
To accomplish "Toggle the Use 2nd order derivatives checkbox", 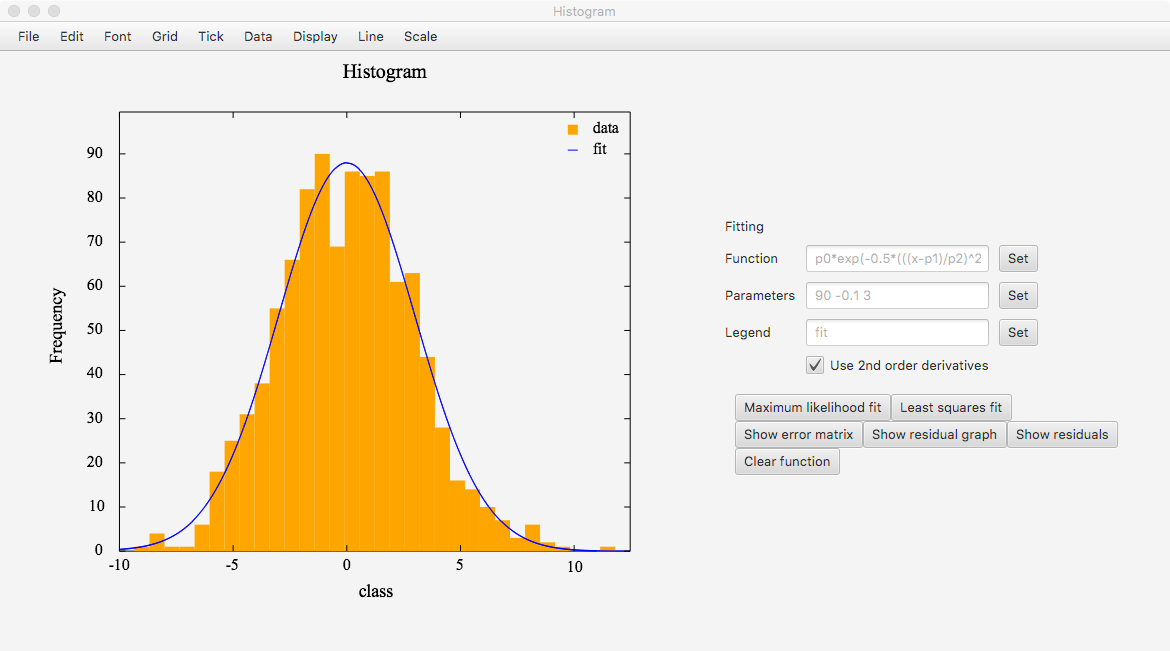I will click(815, 365).
